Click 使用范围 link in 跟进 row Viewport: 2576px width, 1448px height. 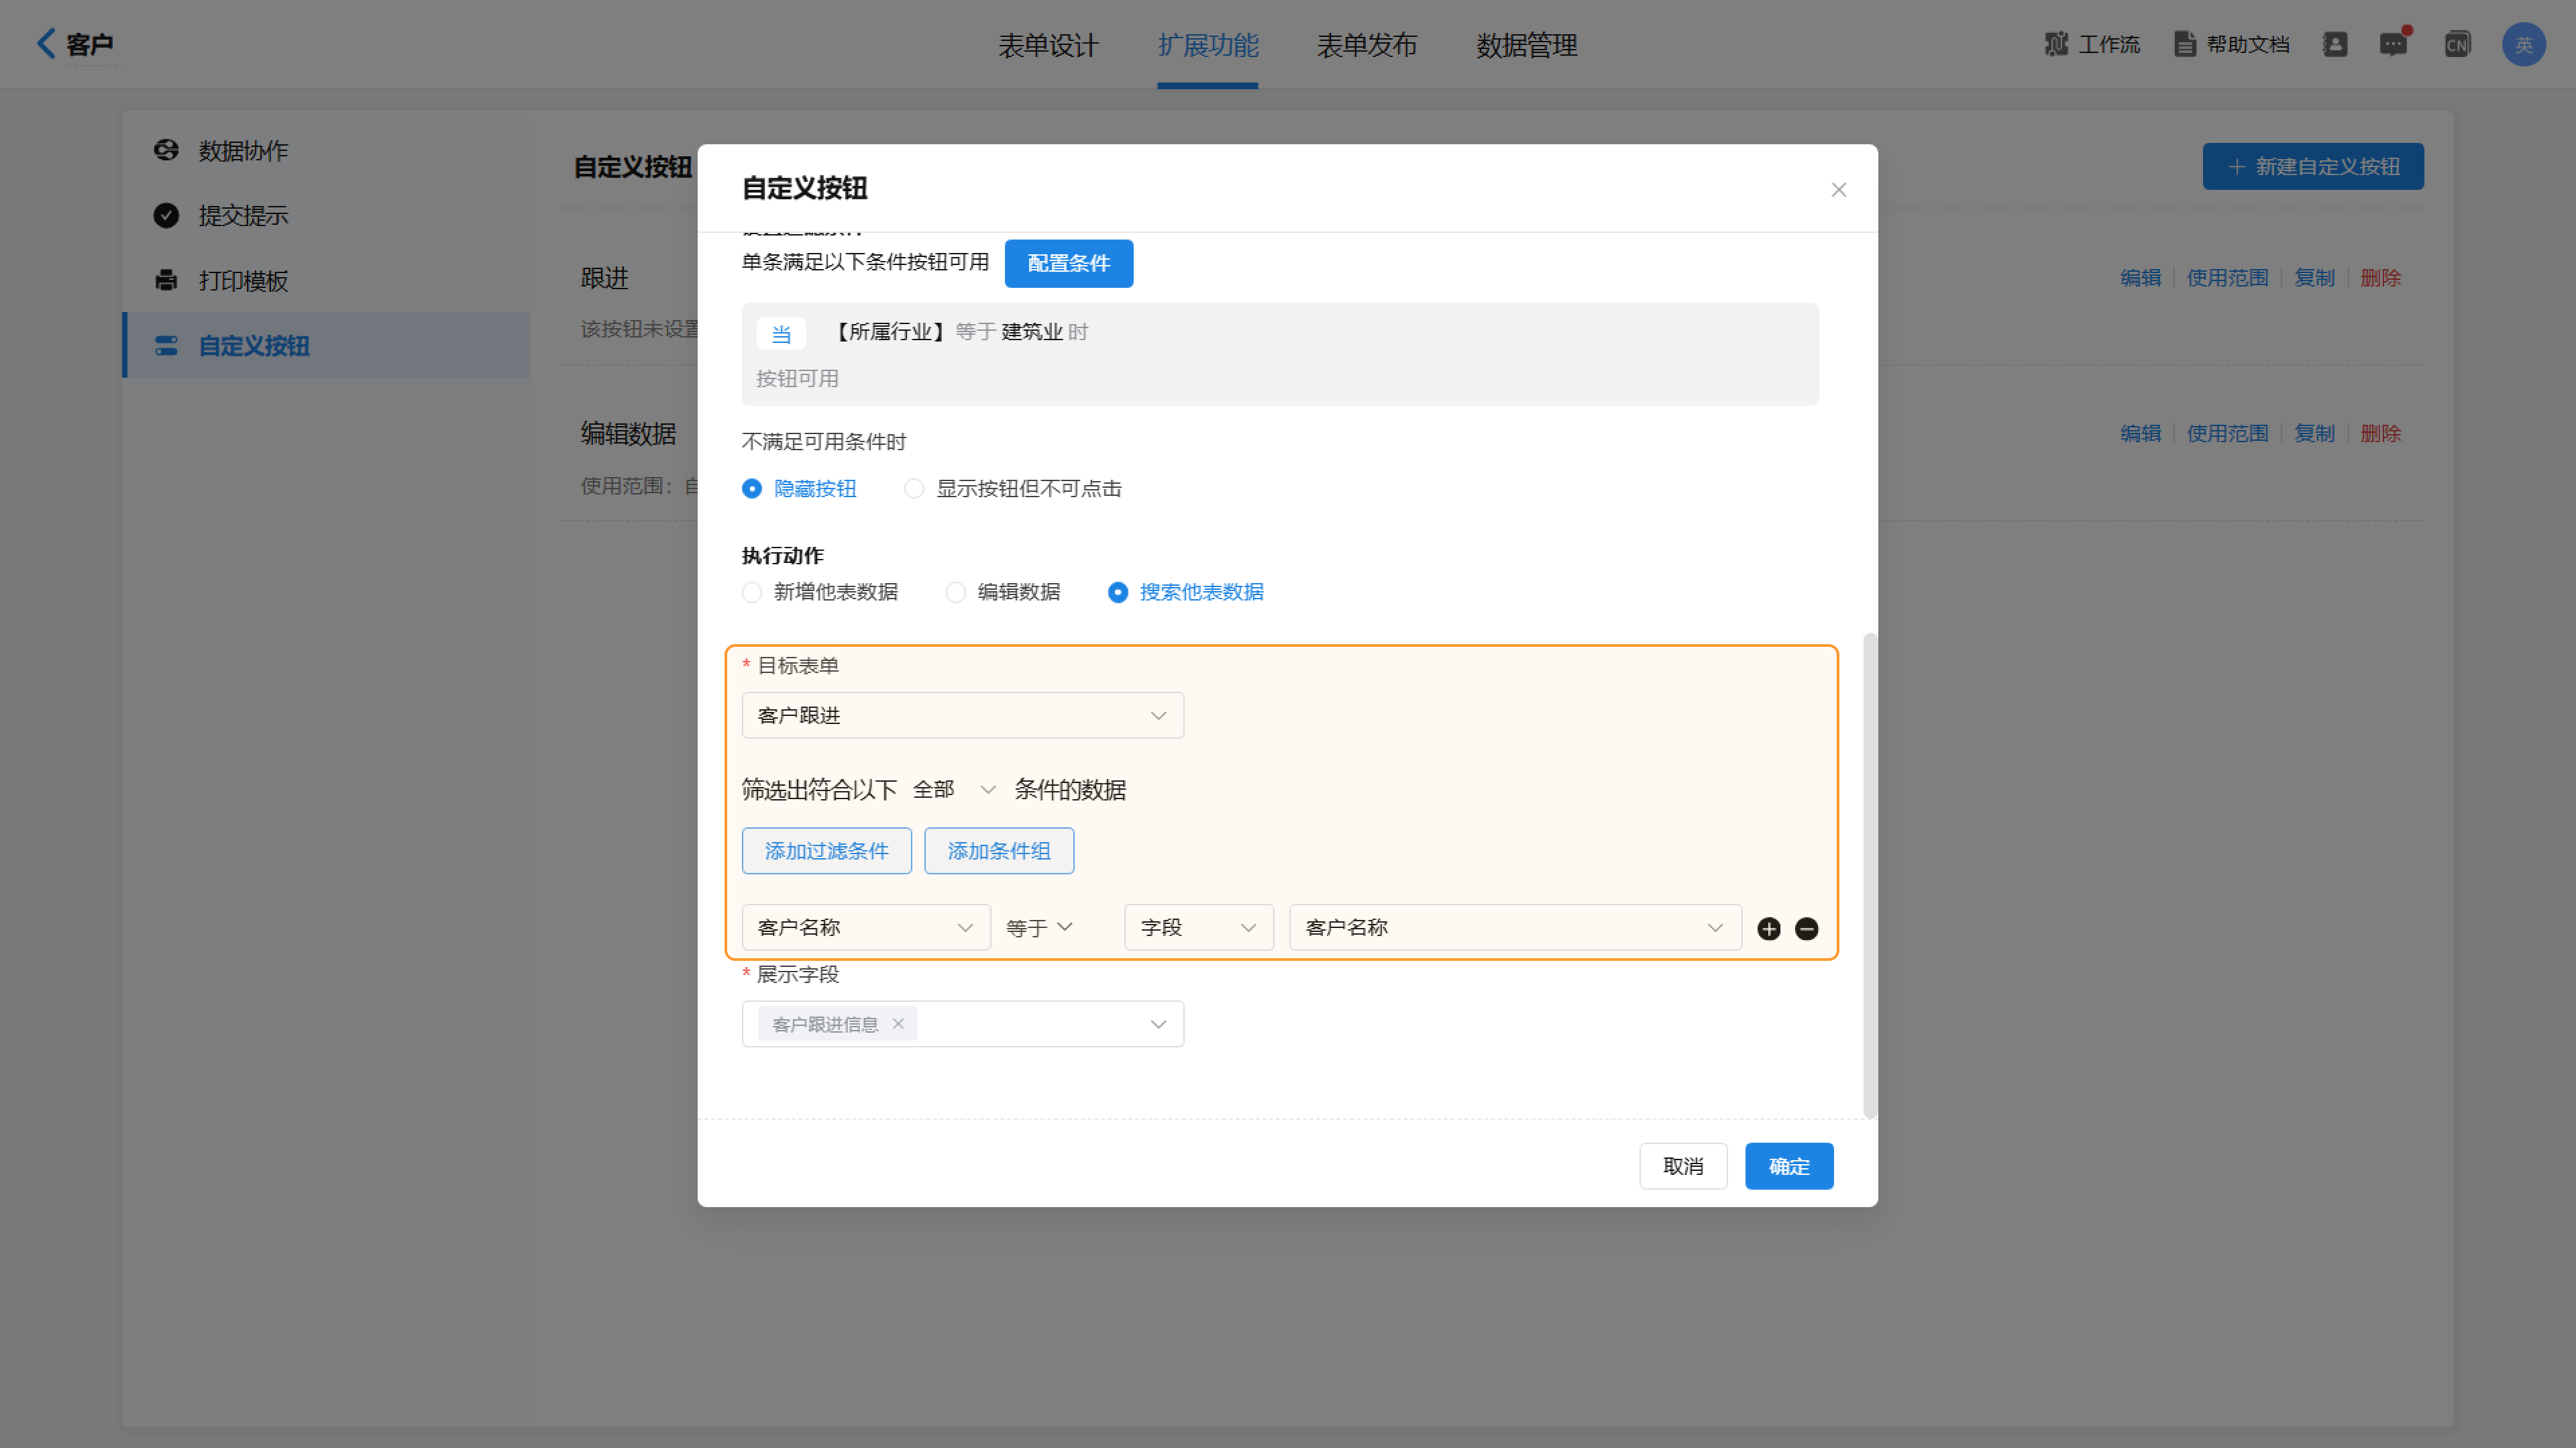(2227, 277)
